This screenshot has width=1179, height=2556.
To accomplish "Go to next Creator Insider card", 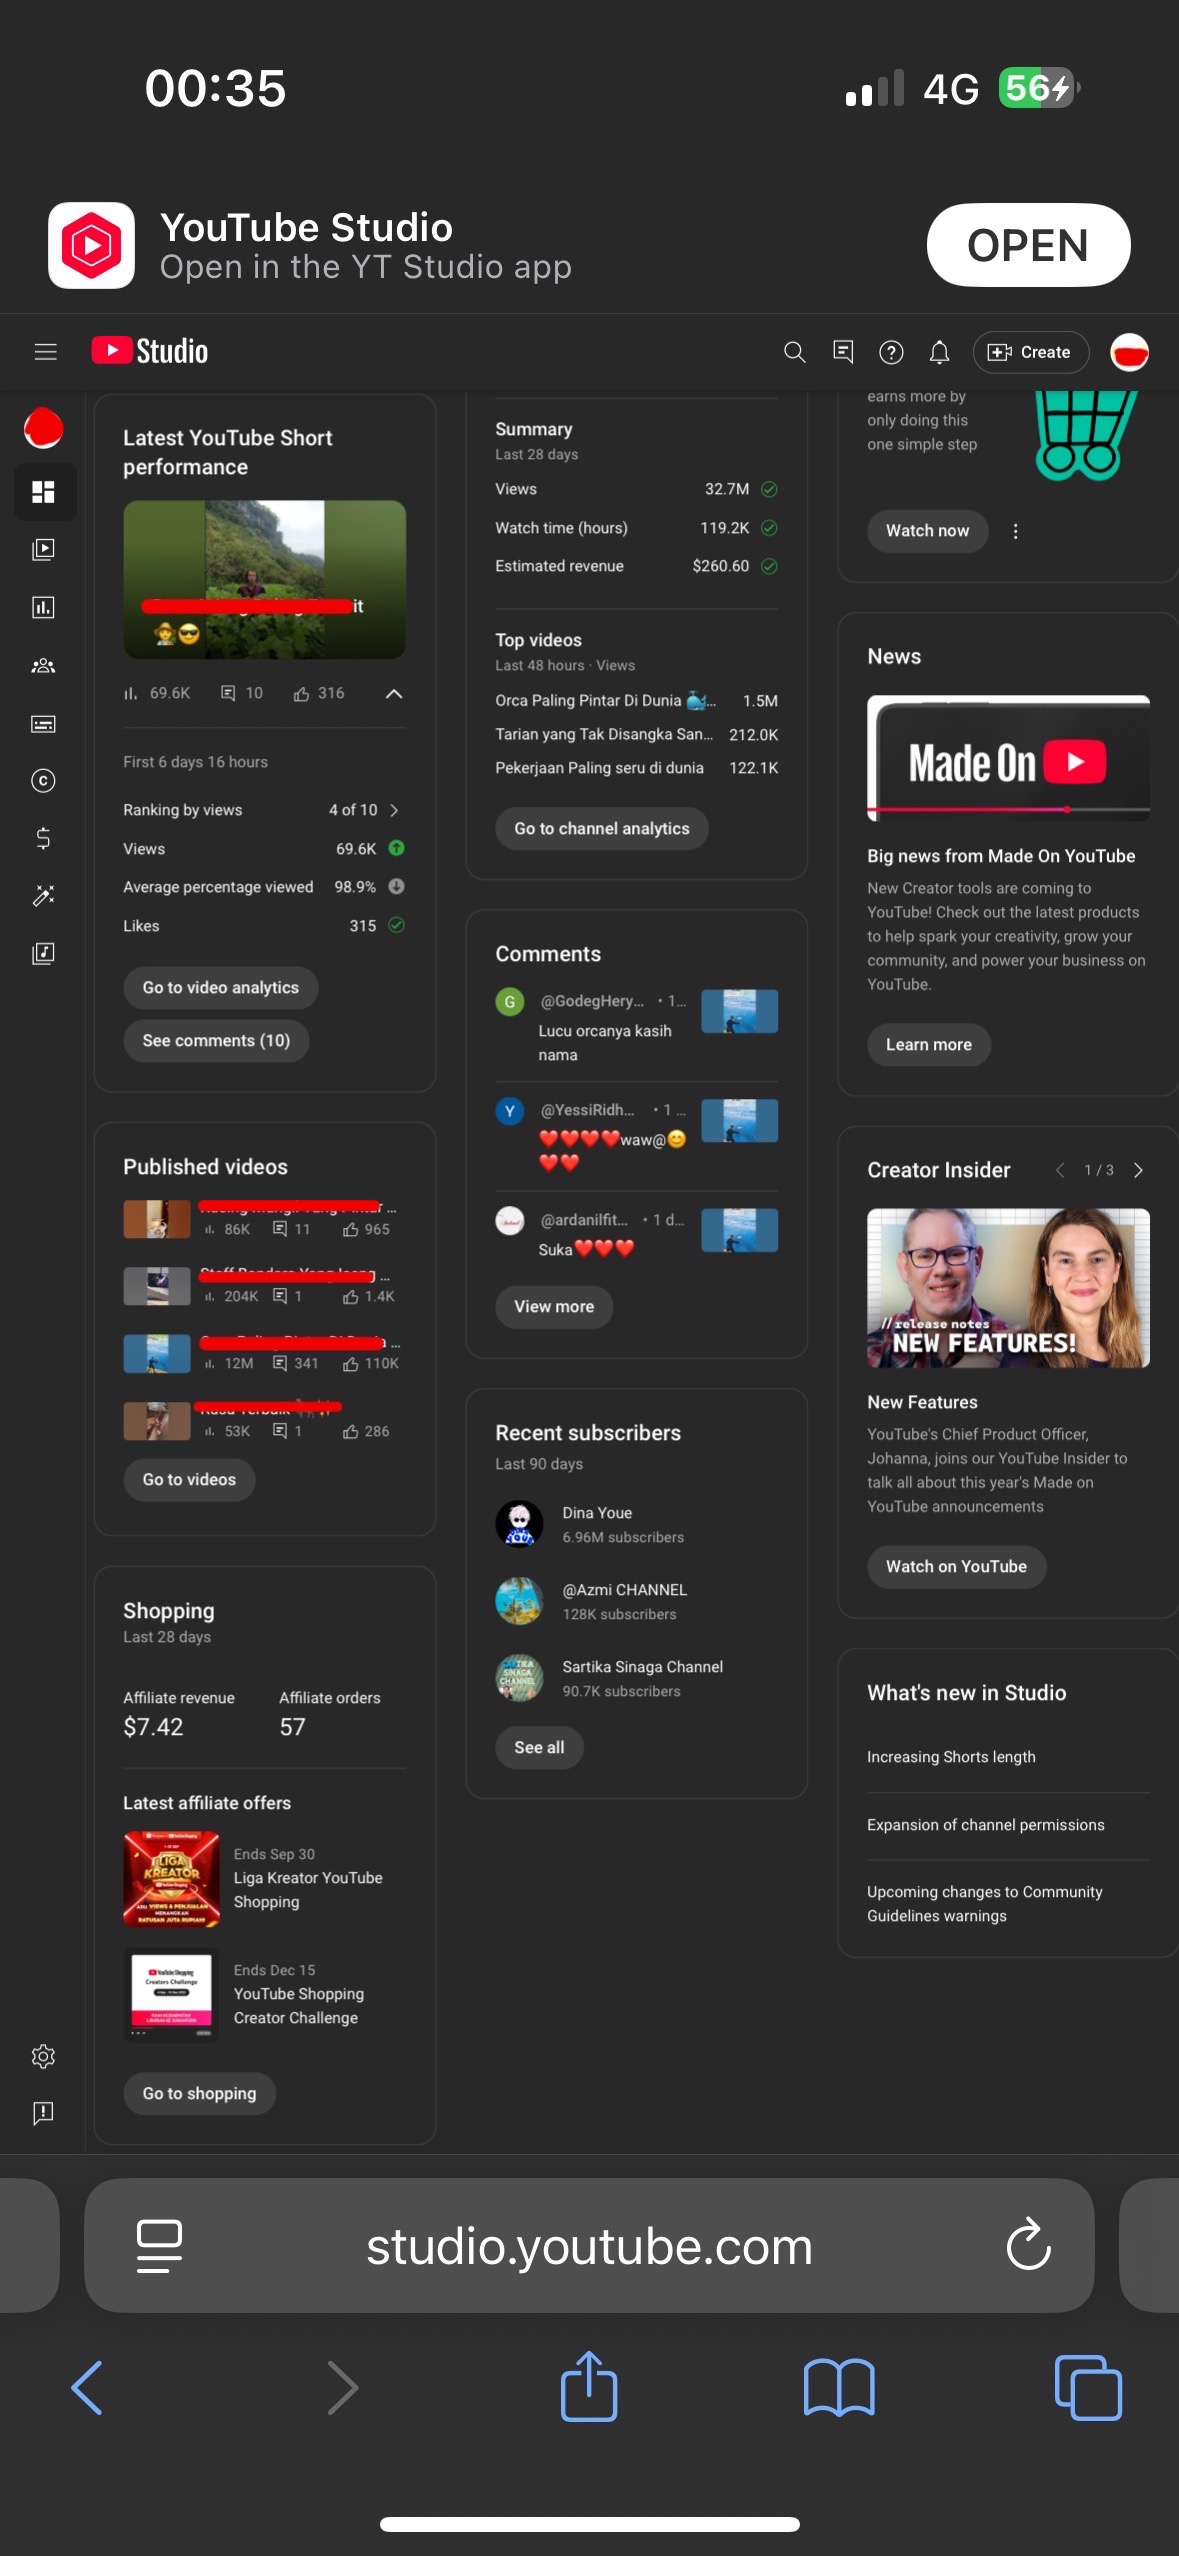I will click(1138, 1170).
